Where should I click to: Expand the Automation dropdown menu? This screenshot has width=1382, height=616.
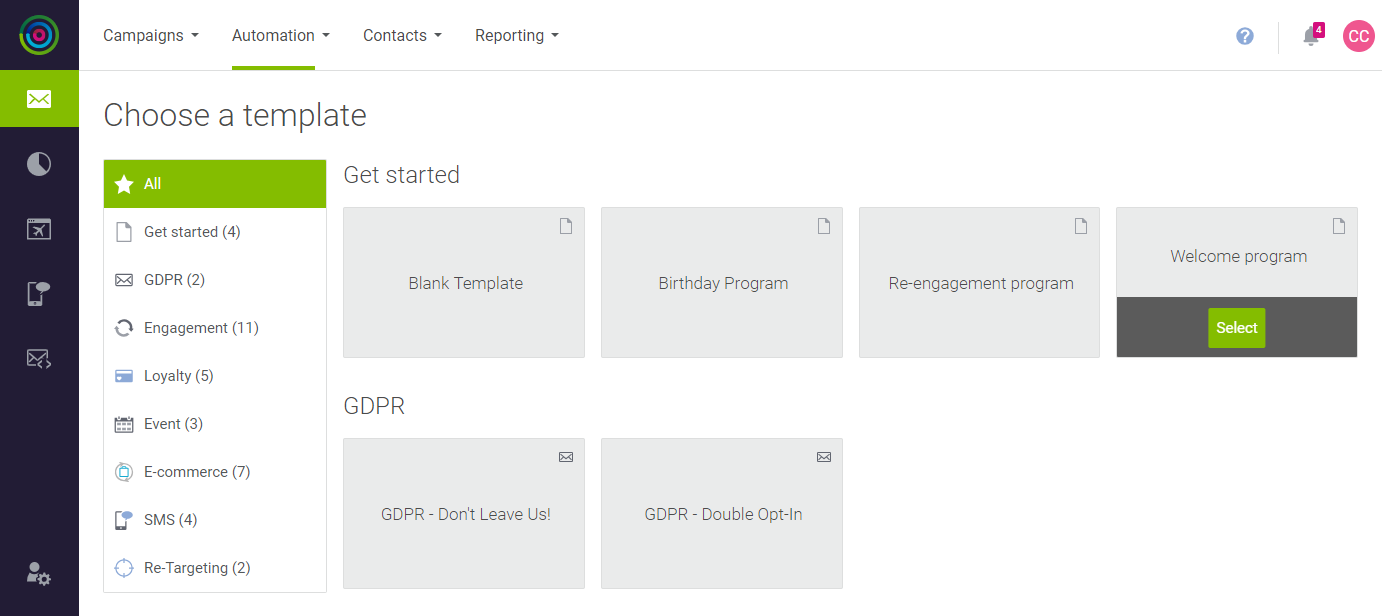click(281, 35)
